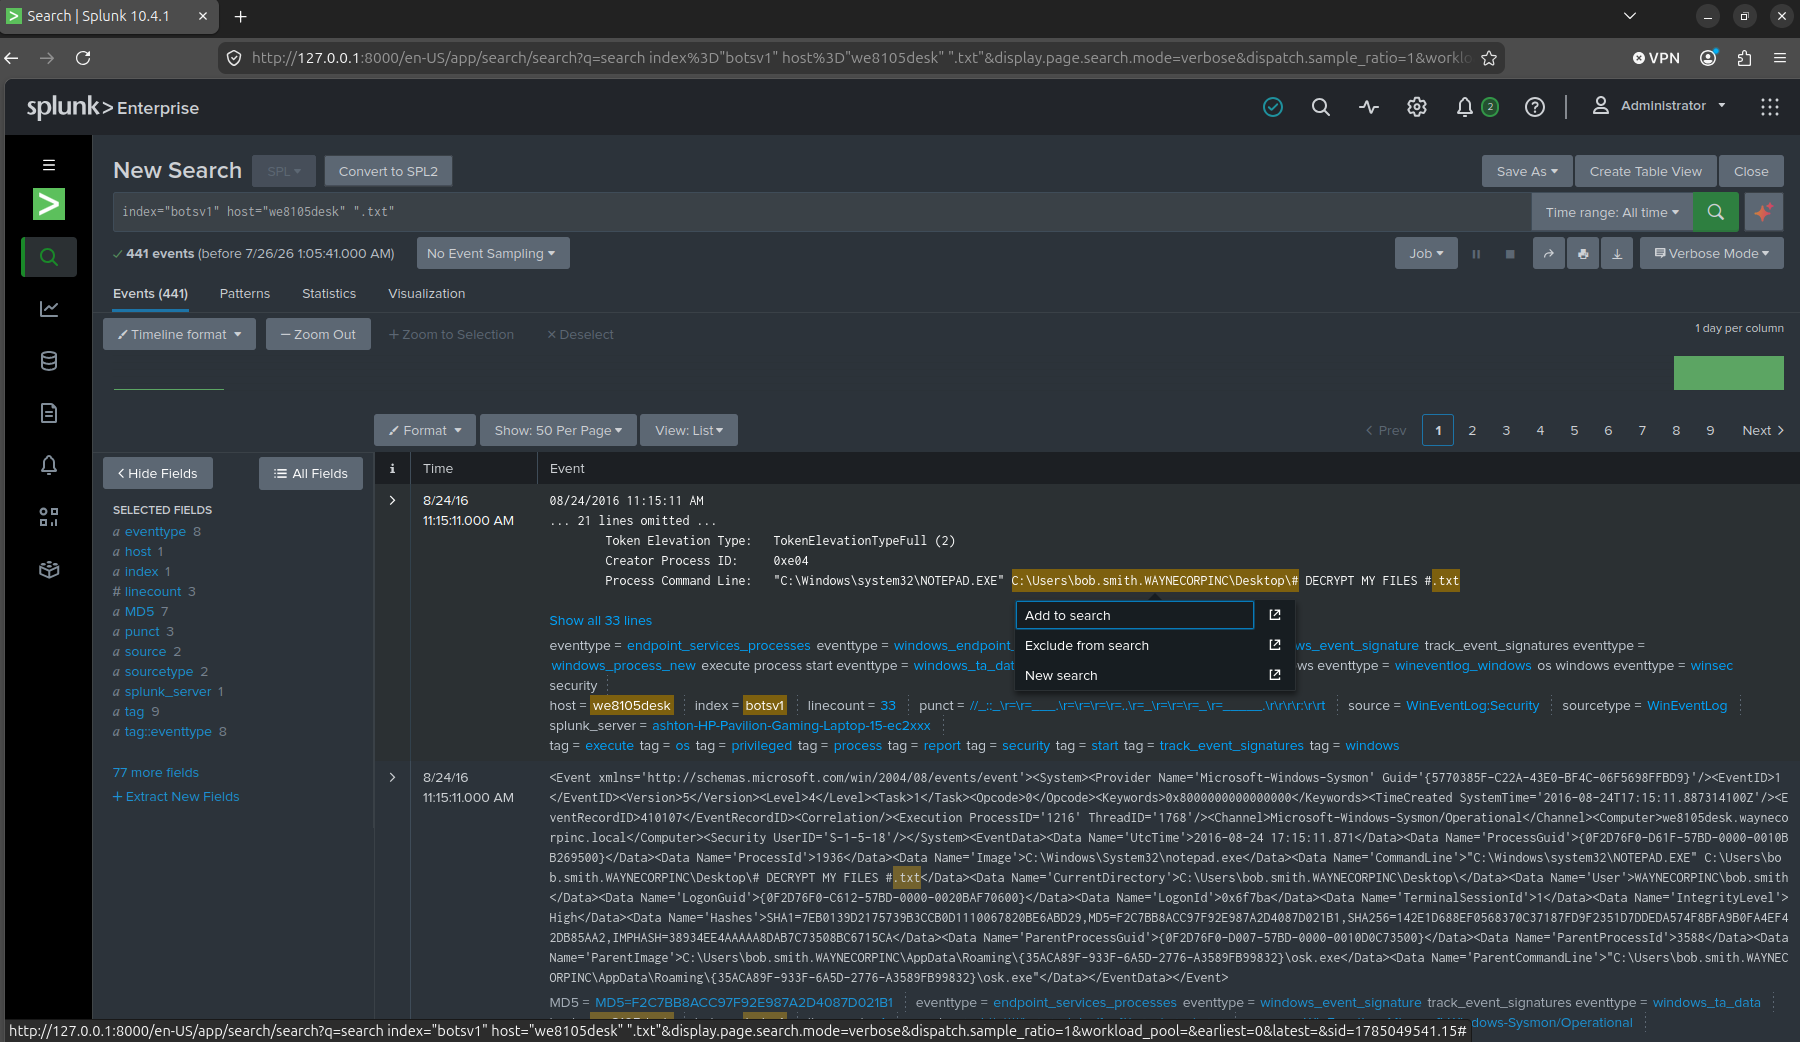This screenshot has width=1800, height=1042.
Task: Open Show all 33 lines link
Action: 600,620
